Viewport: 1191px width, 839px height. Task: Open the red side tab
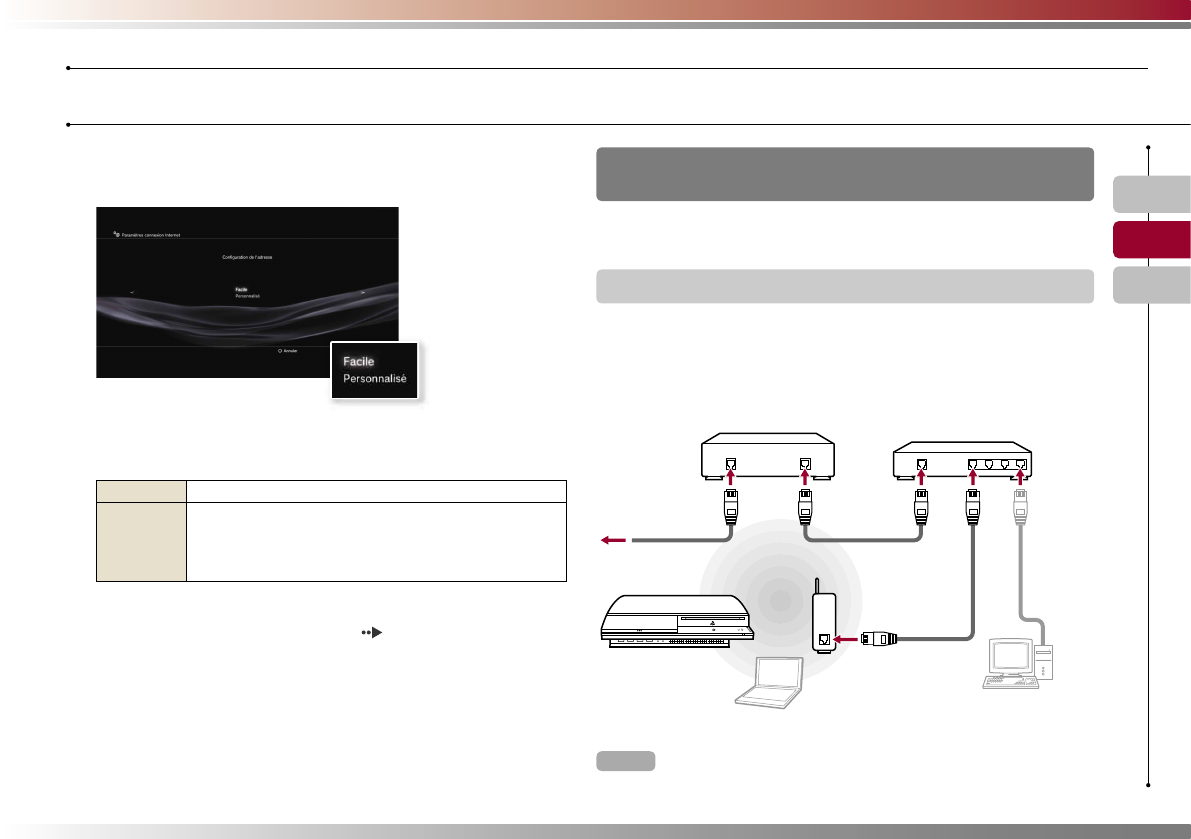coord(1152,240)
